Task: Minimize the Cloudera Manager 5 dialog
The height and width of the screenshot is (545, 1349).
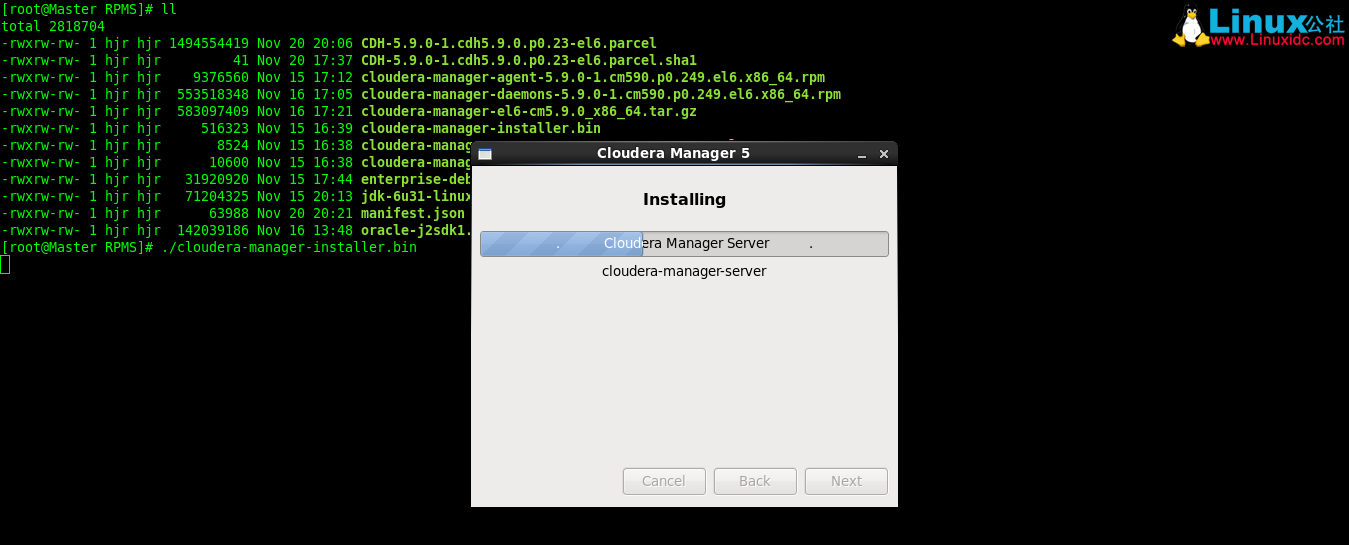Action: 862,154
